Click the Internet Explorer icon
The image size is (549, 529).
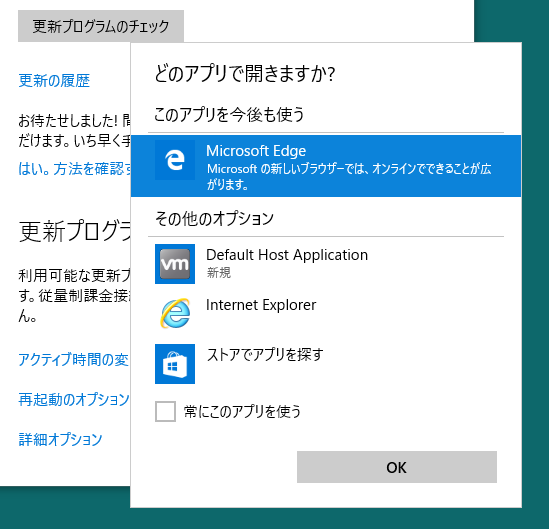175,313
